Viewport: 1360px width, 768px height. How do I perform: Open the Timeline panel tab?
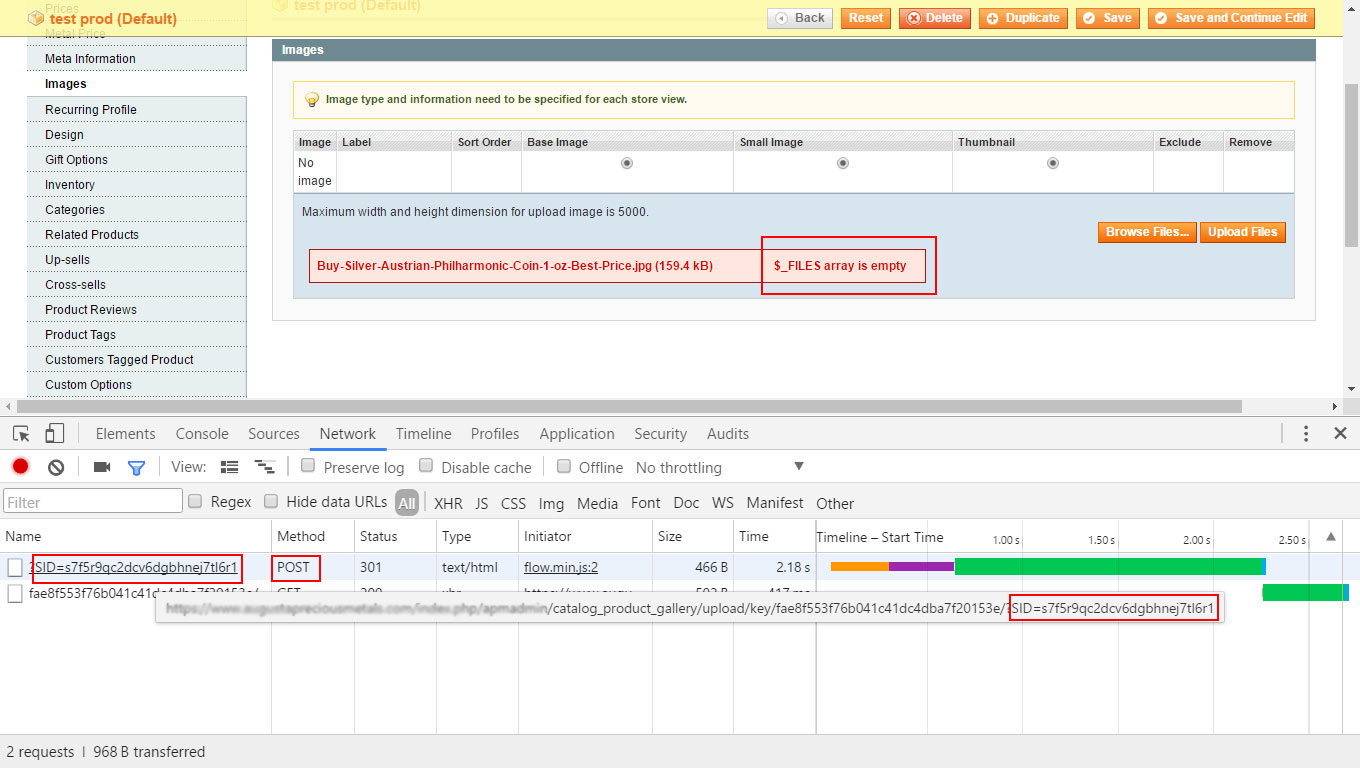pos(423,433)
